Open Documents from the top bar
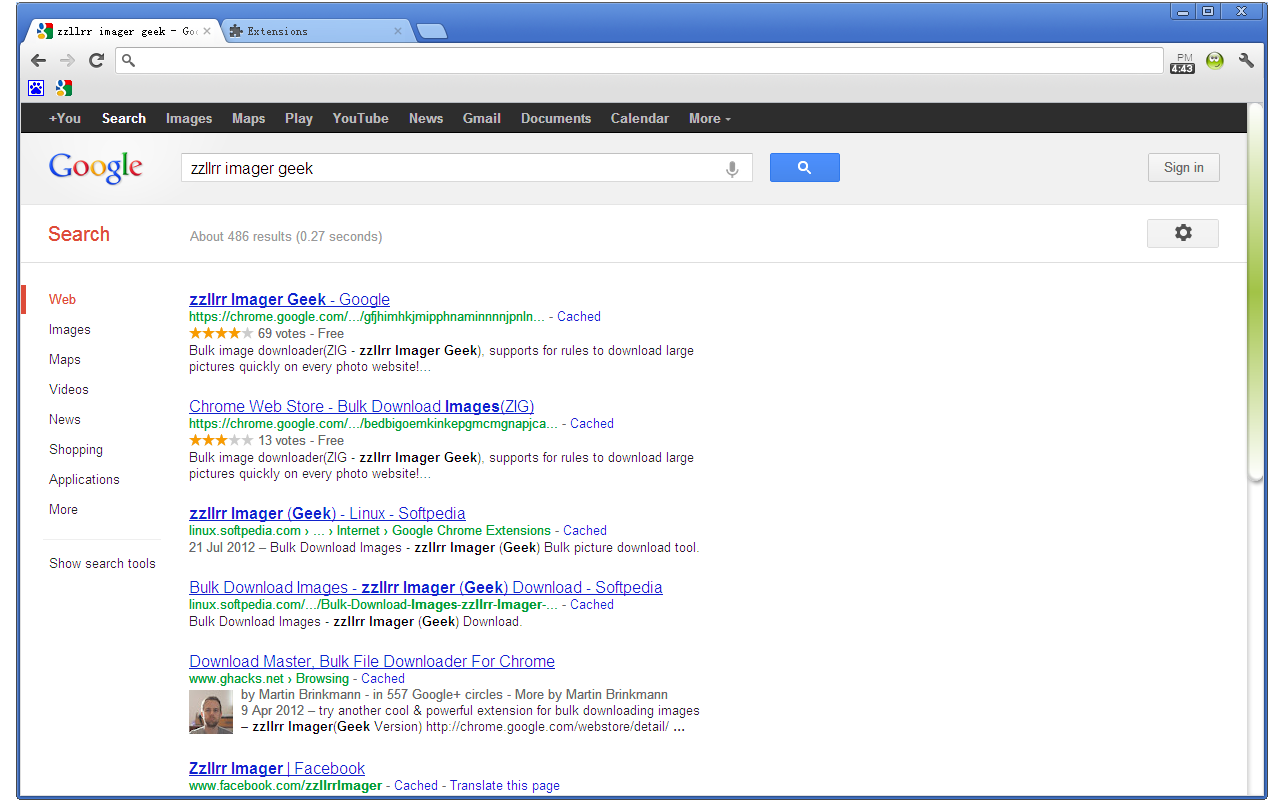The image size is (1280, 800). pyautogui.click(x=556, y=118)
